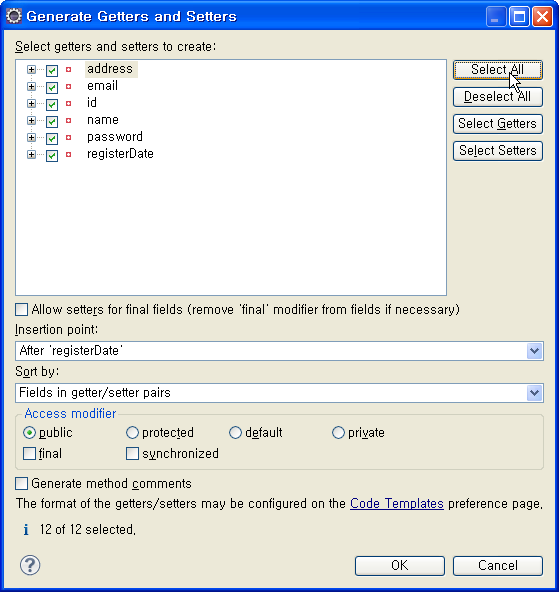559x592 pixels.
Task: Close the dialog with the X button
Action: [542, 17]
